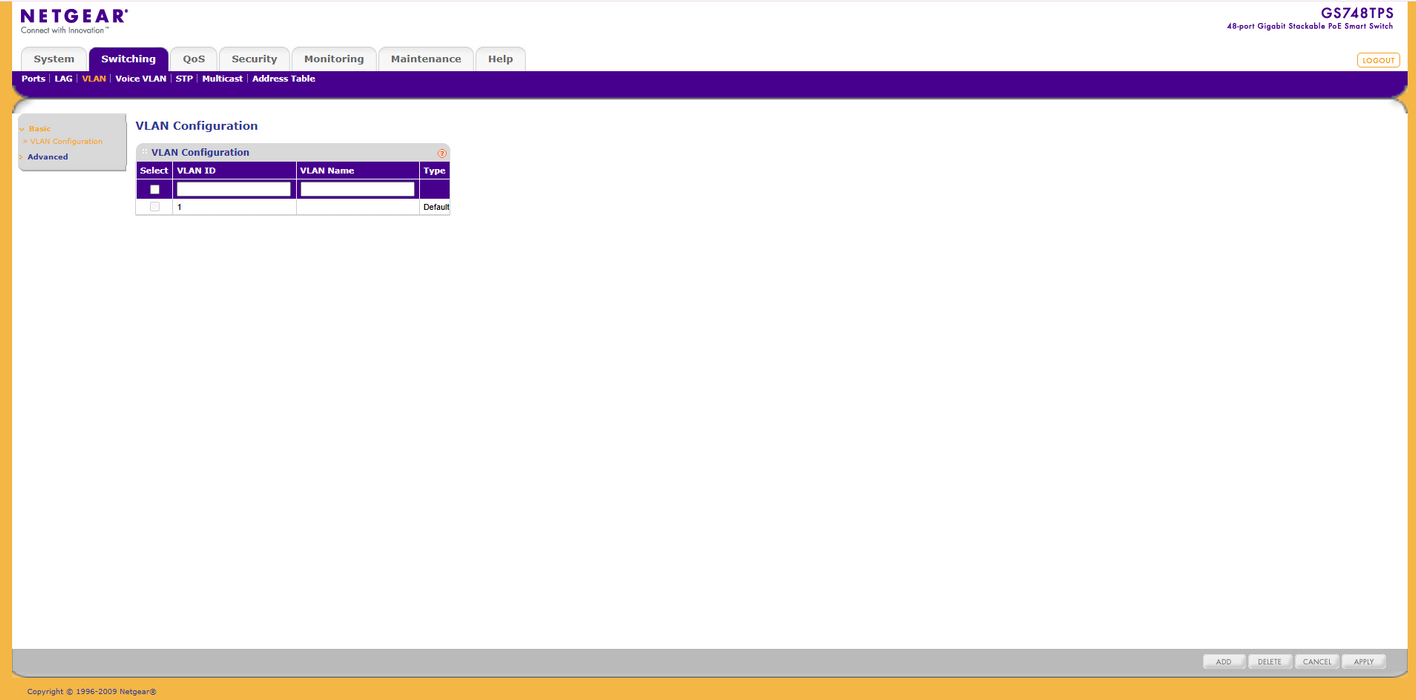Image resolution: width=1416 pixels, height=700 pixels.
Task: Open the Multicast submenu
Action: (x=222, y=79)
